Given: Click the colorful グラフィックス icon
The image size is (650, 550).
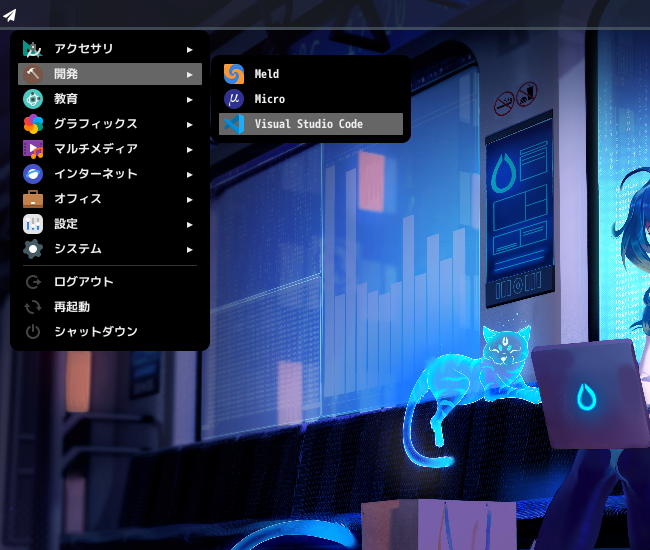Looking at the screenshot, I should (33, 124).
